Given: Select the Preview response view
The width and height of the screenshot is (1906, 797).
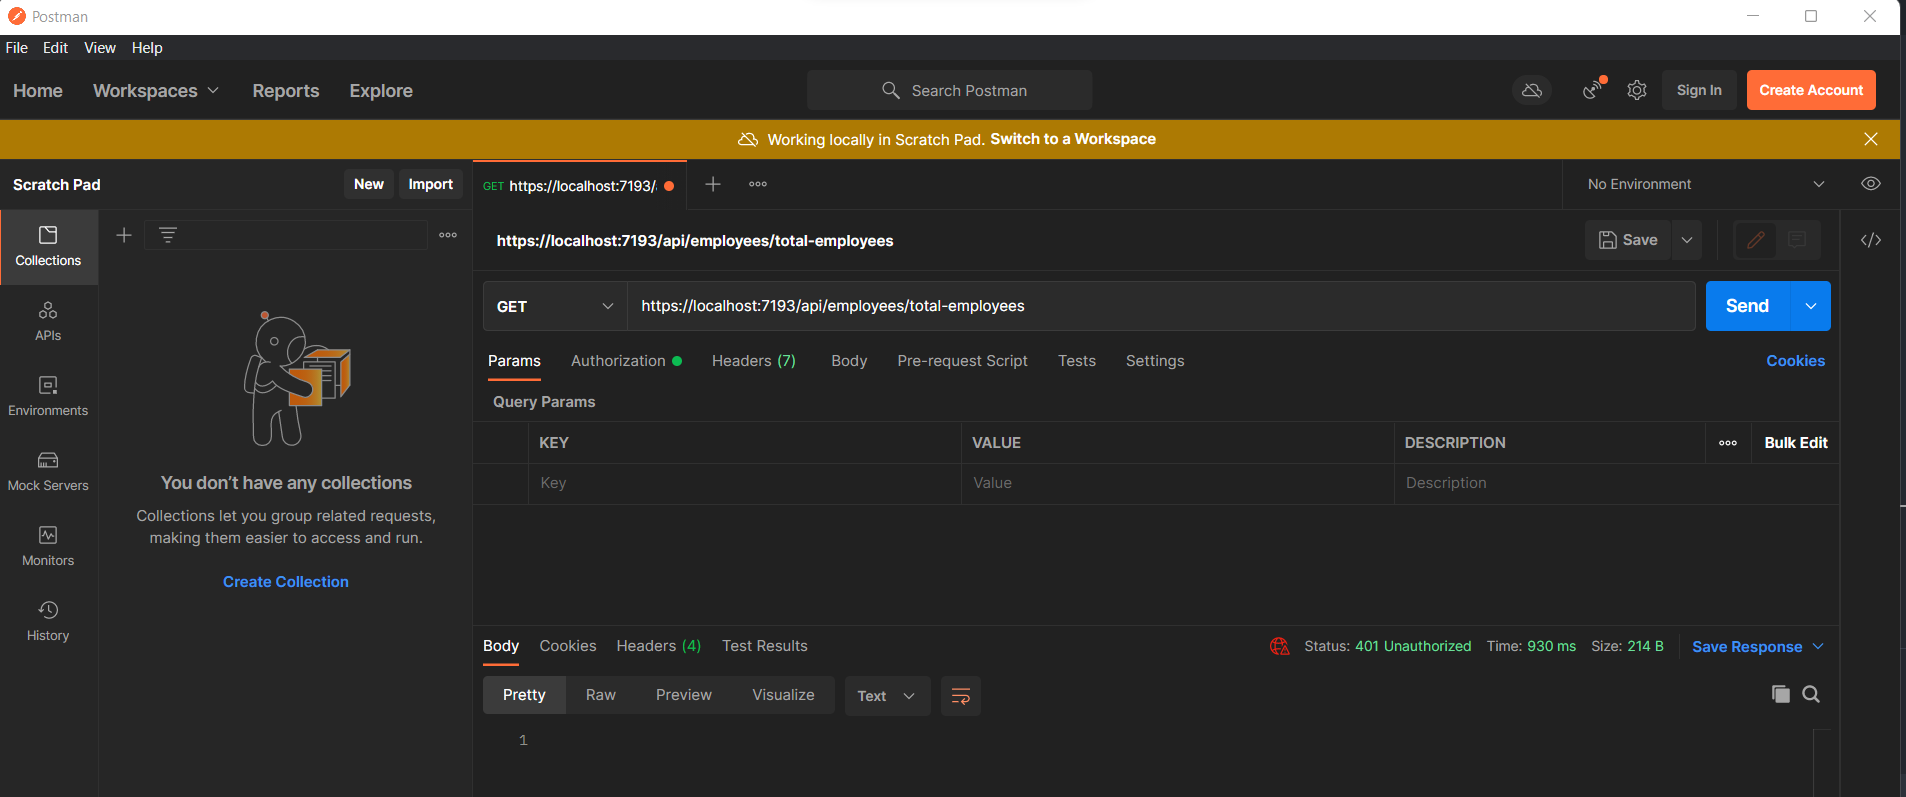Looking at the screenshot, I should tap(684, 695).
